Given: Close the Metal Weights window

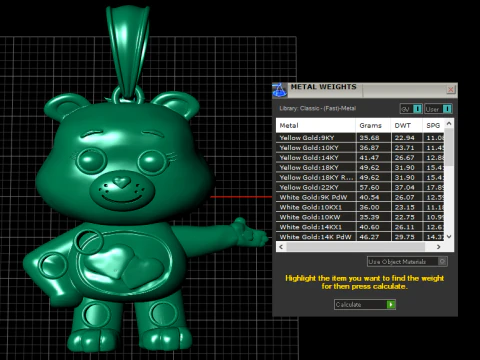Looking at the screenshot, I should click(x=451, y=89).
